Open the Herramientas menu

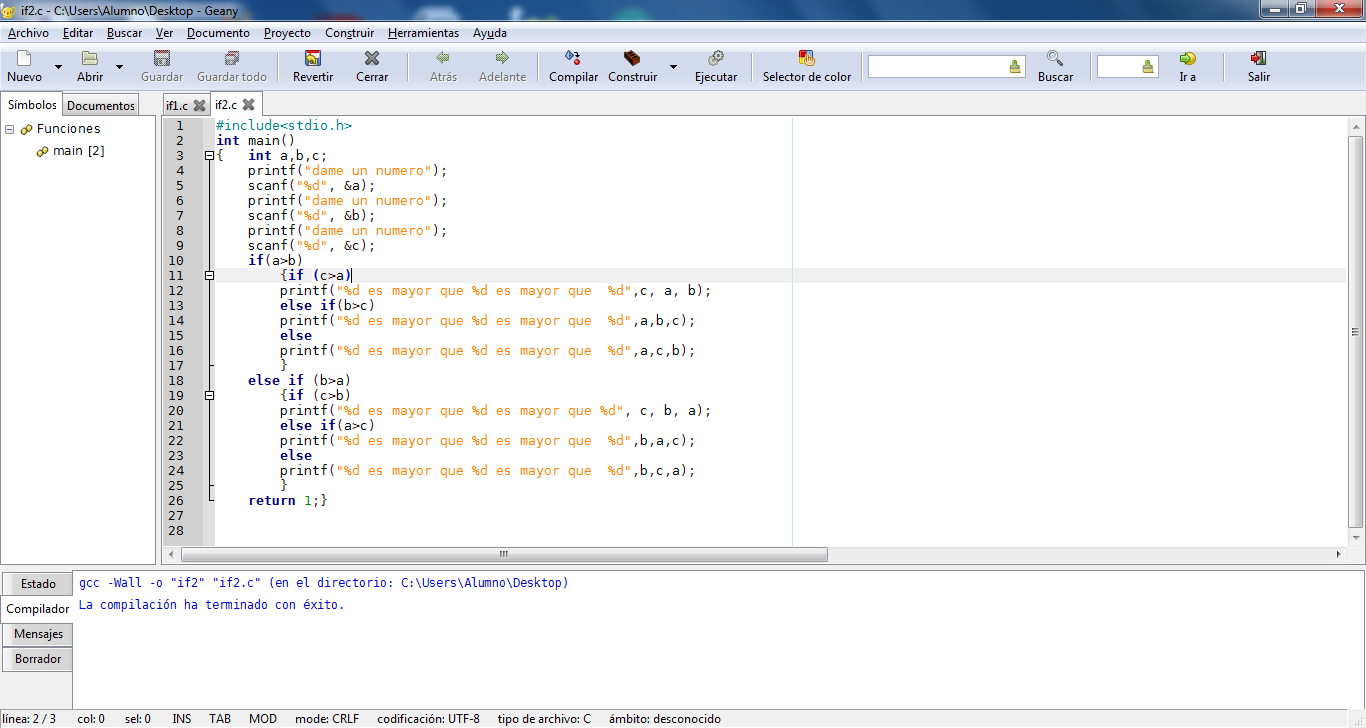coord(423,33)
